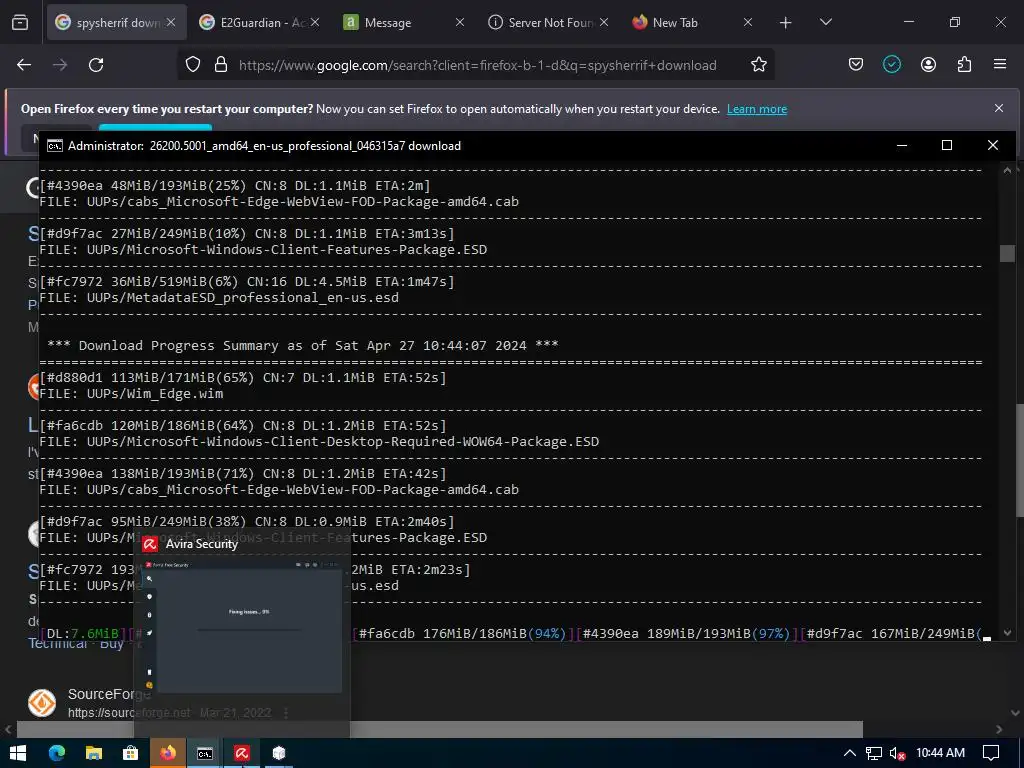This screenshot has width=1024, height=768.
Task: Switch to the spysherrif download tab
Action: pos(116,22)
